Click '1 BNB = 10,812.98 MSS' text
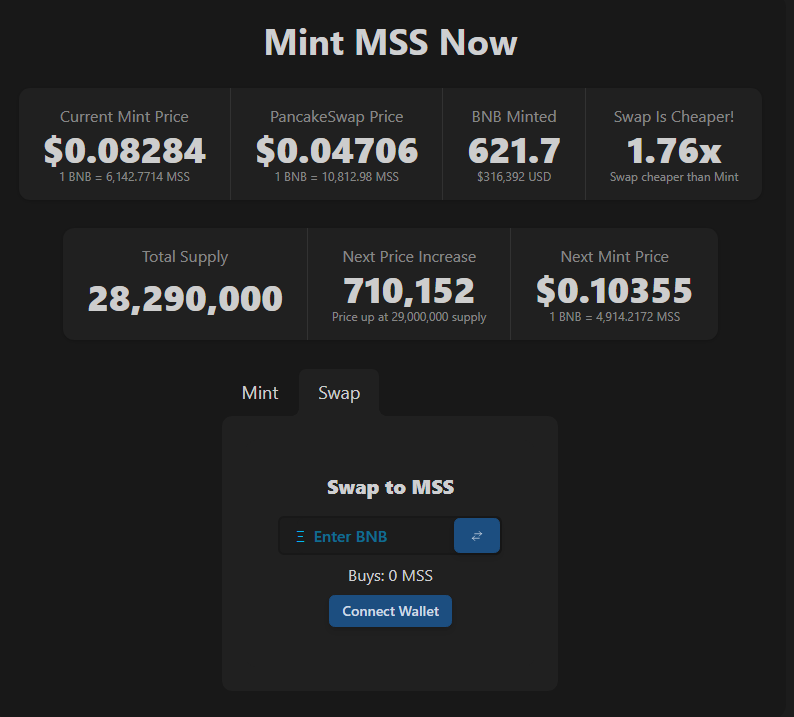 pos(337,177)
